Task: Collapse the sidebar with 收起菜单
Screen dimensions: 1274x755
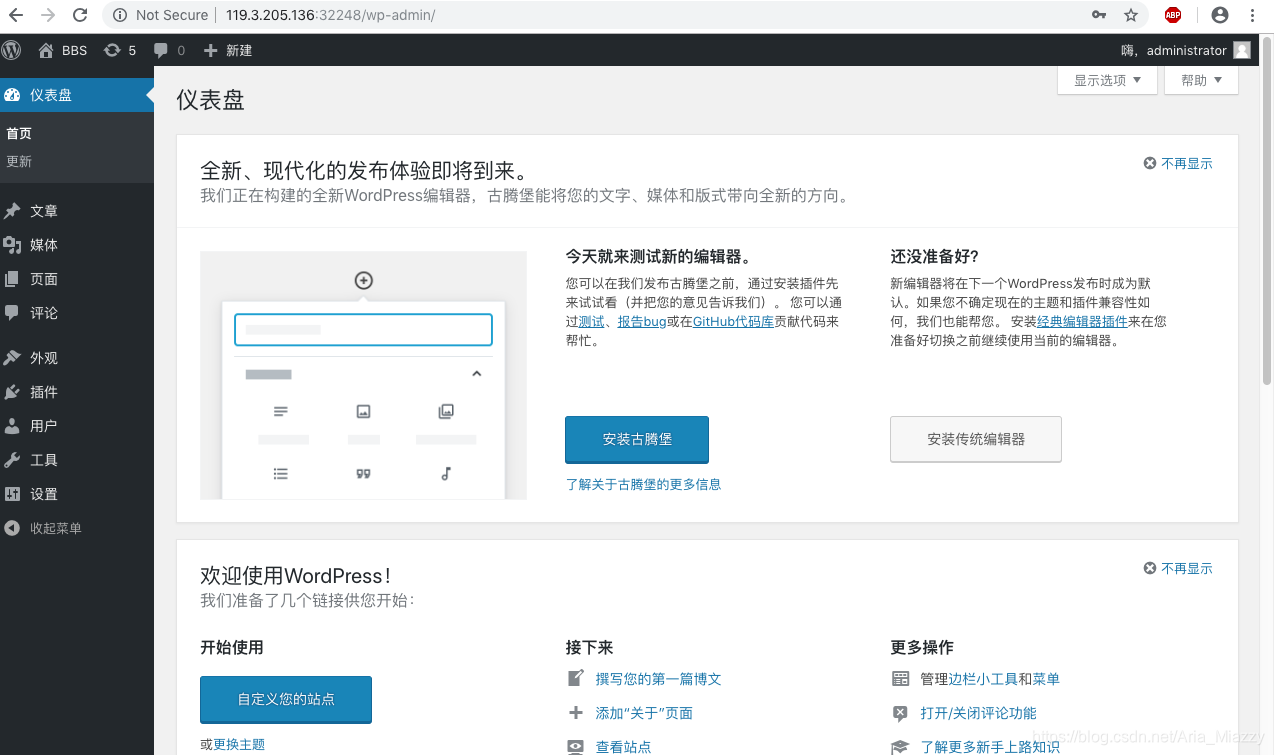Action: 43,528
